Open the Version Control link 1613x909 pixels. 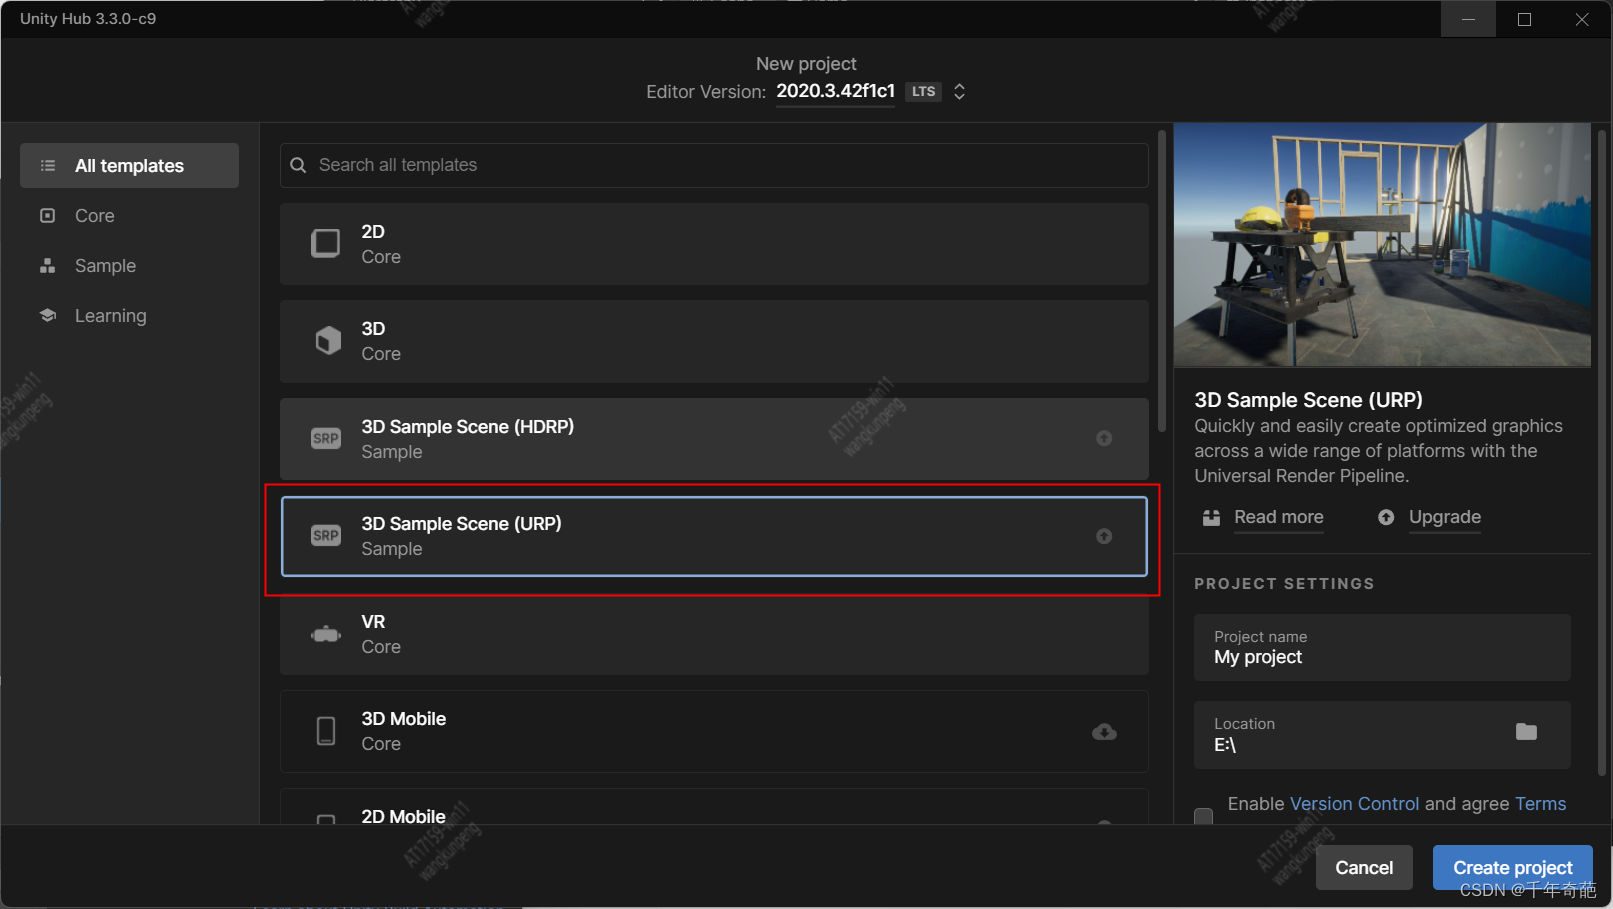click(1354, 804)
